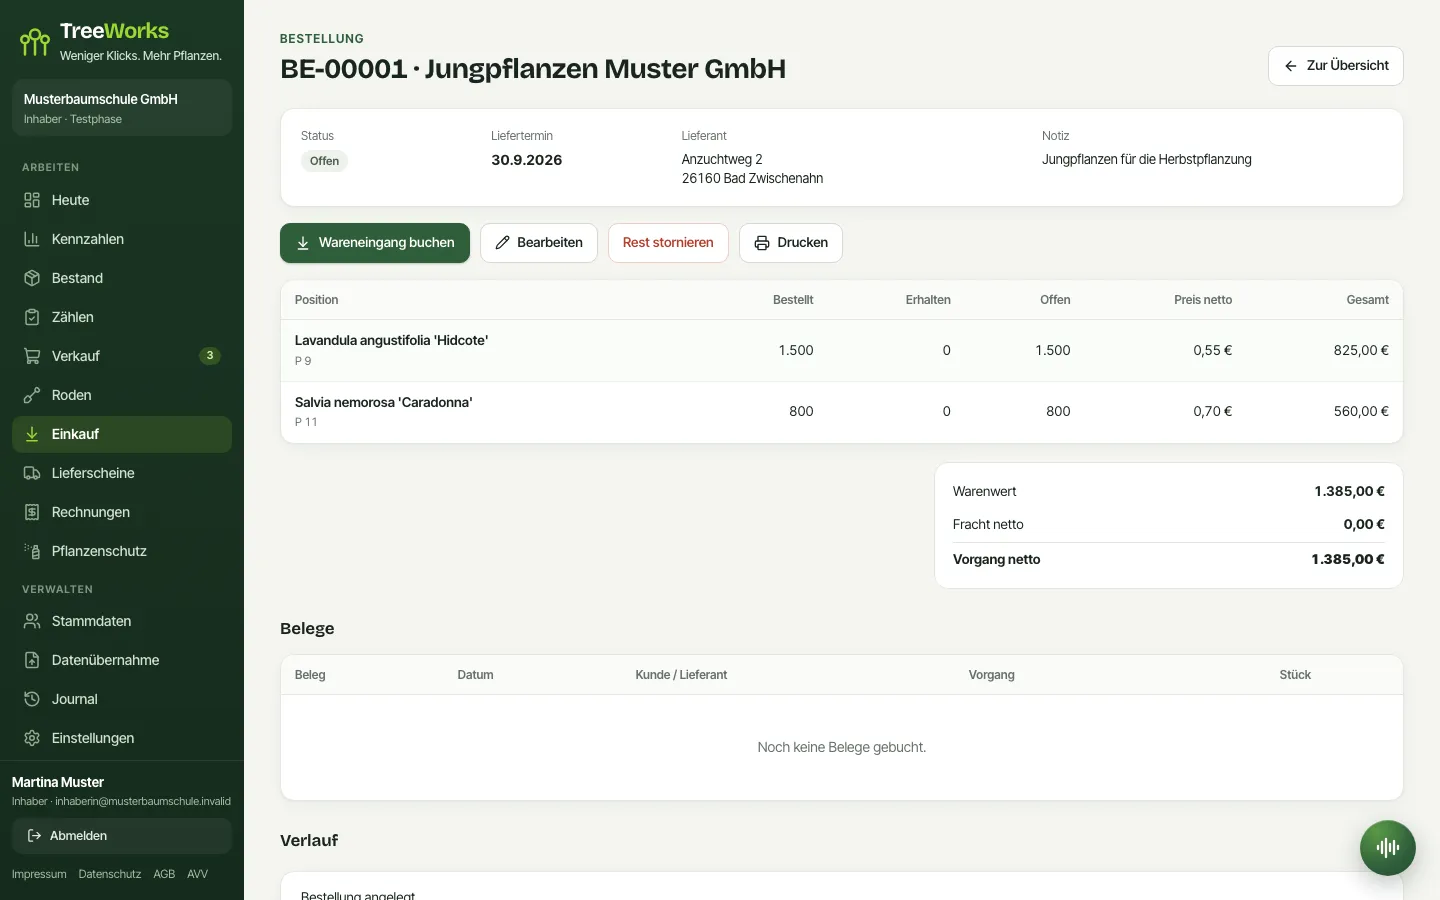Click the TreeWorks tree logo icon
Image resolution: width=1440 pixels, height=900 pixels.
coord(35,42)
